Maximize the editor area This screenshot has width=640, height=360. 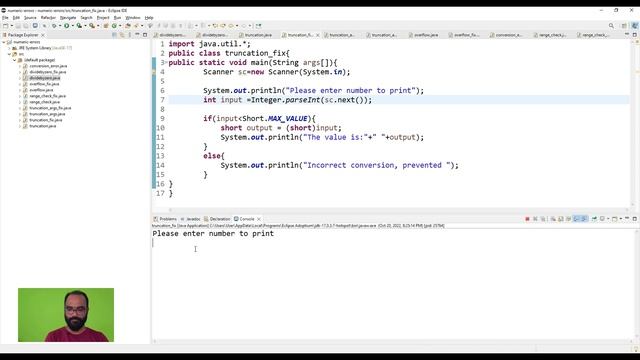pos(635,35)
